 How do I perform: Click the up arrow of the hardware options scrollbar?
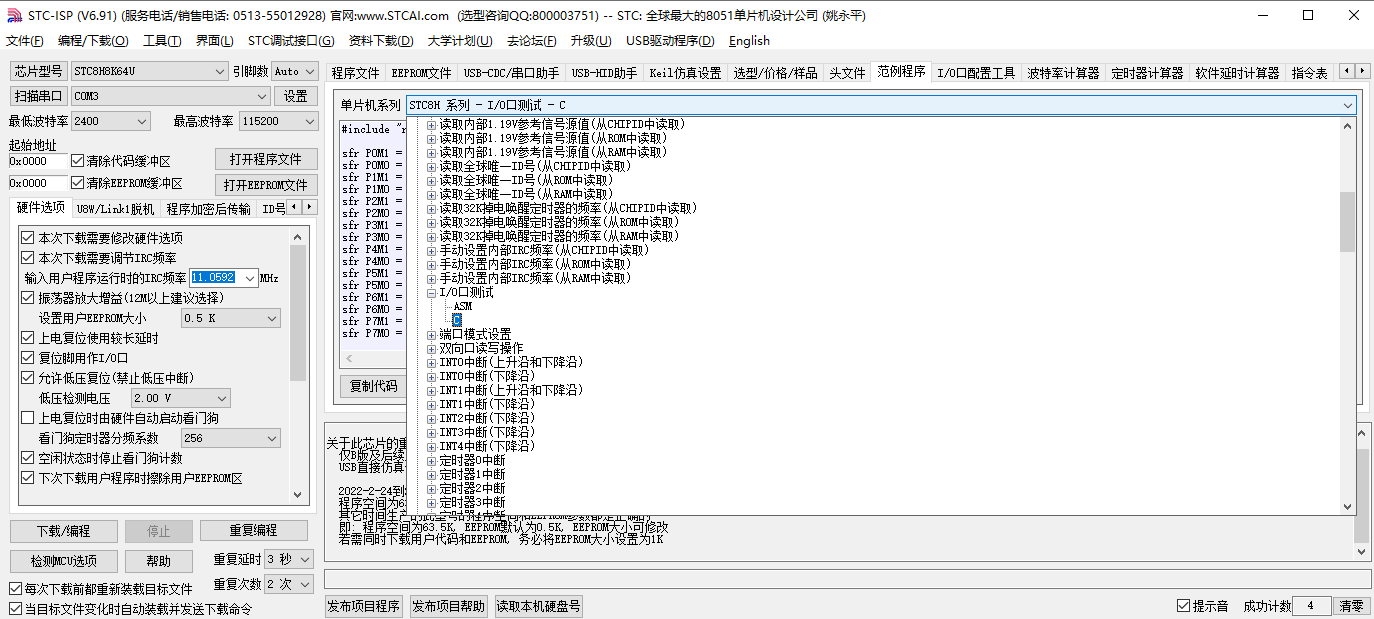tap(298, 237)
